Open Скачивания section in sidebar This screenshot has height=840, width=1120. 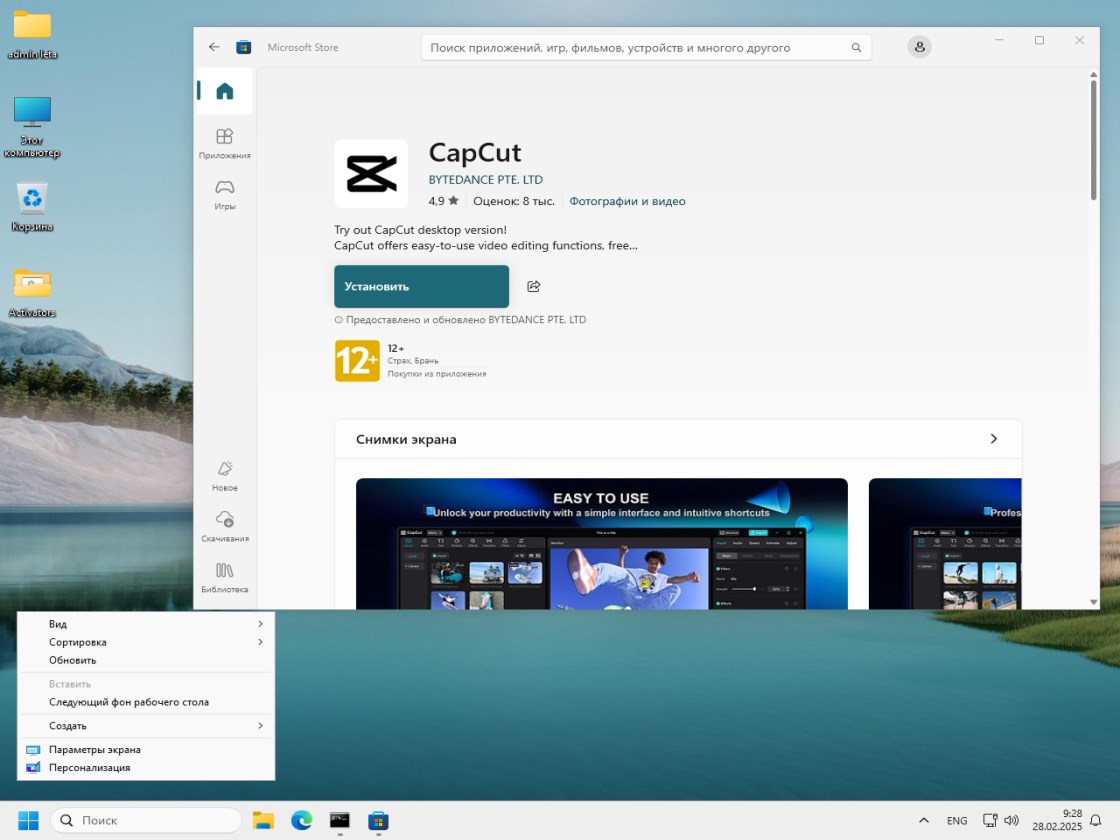pos(224,526)
